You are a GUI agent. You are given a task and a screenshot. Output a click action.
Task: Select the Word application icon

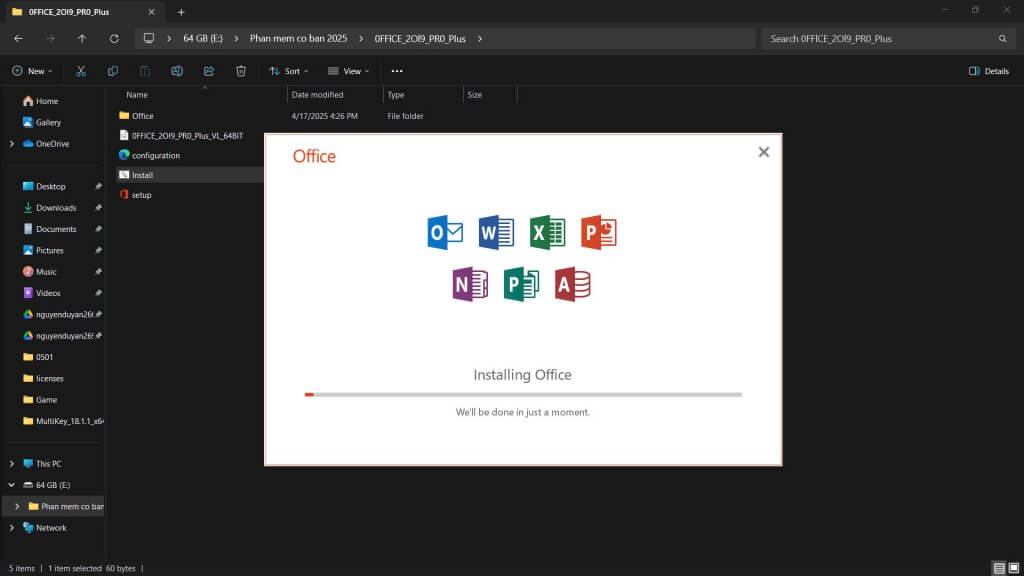(496, 231)
